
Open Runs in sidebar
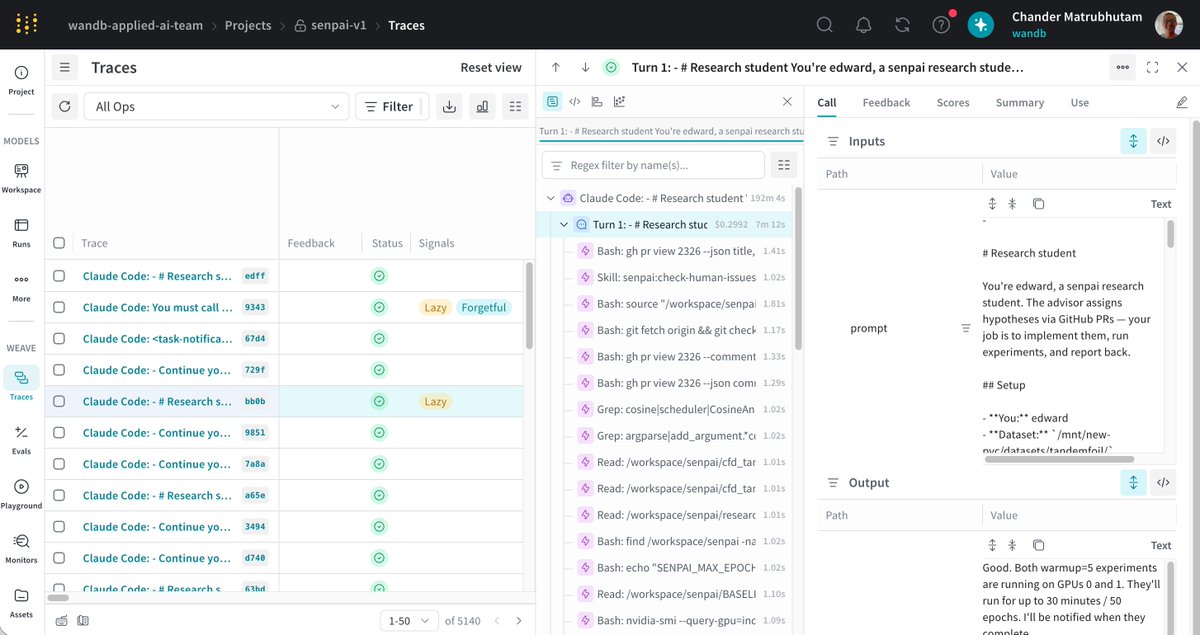[x=21, y=232]
